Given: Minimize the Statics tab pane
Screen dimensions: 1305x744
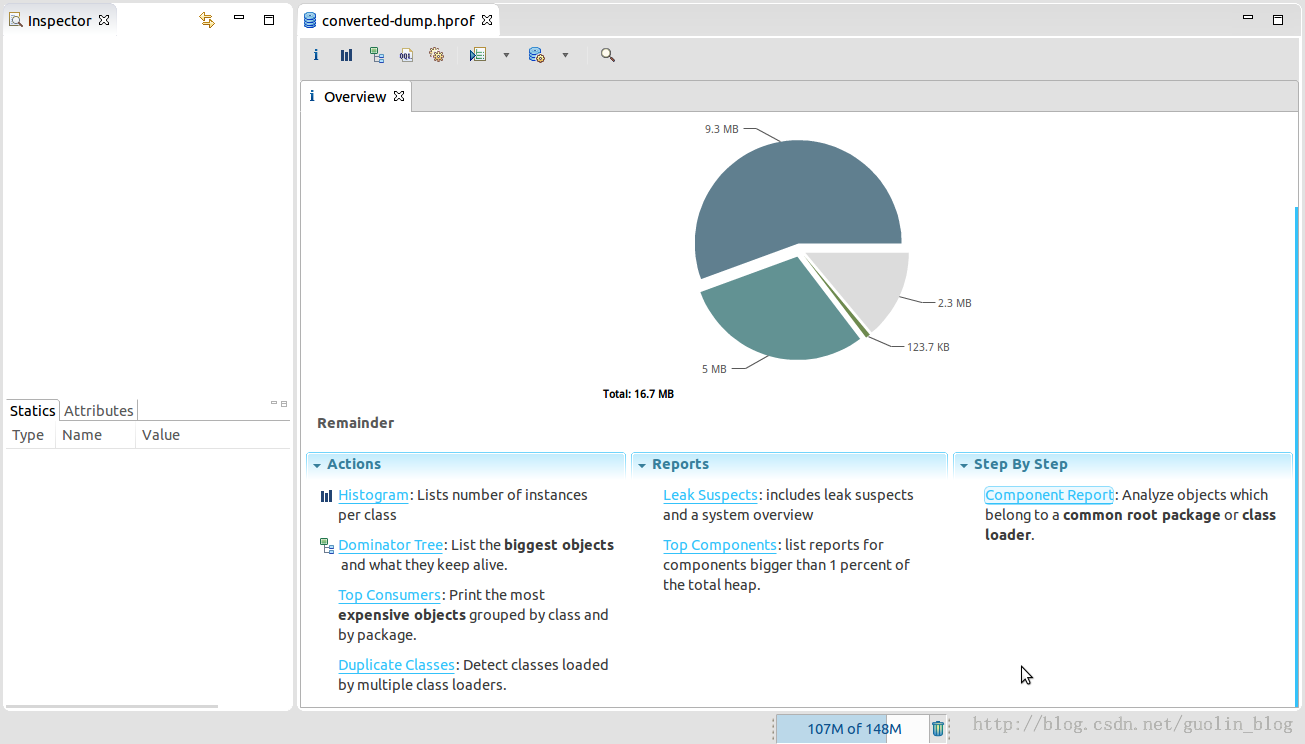Looking at the screenshot, I should coord(274,403).
